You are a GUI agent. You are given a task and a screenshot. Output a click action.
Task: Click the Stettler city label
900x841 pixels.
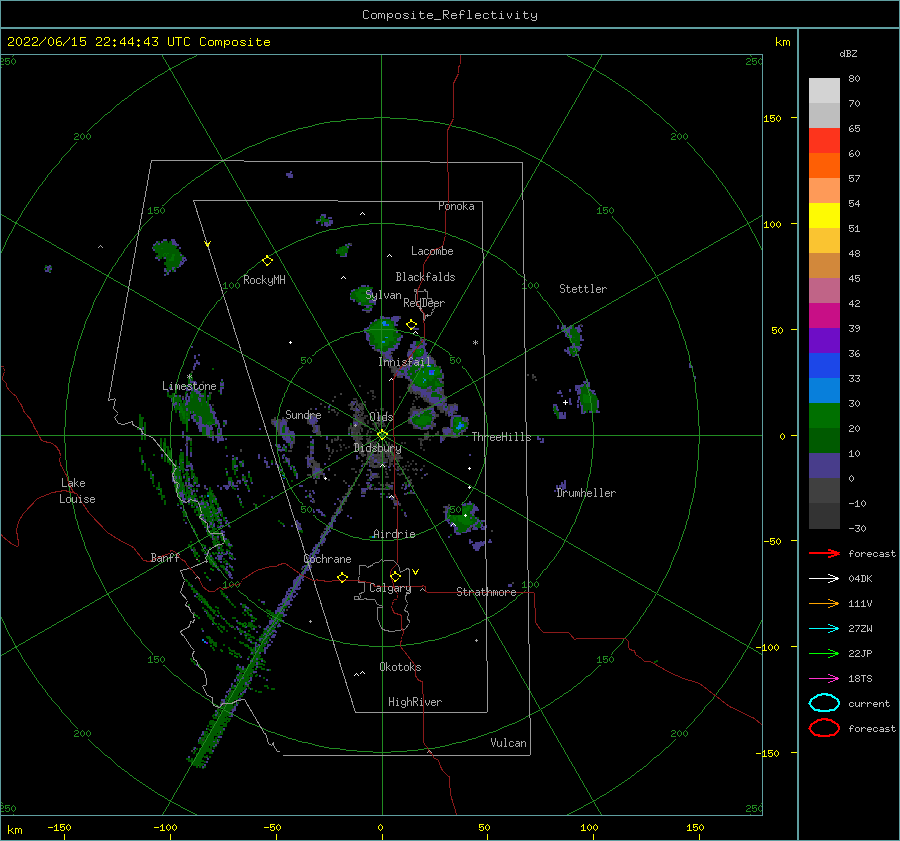click(x=583, y=289)
